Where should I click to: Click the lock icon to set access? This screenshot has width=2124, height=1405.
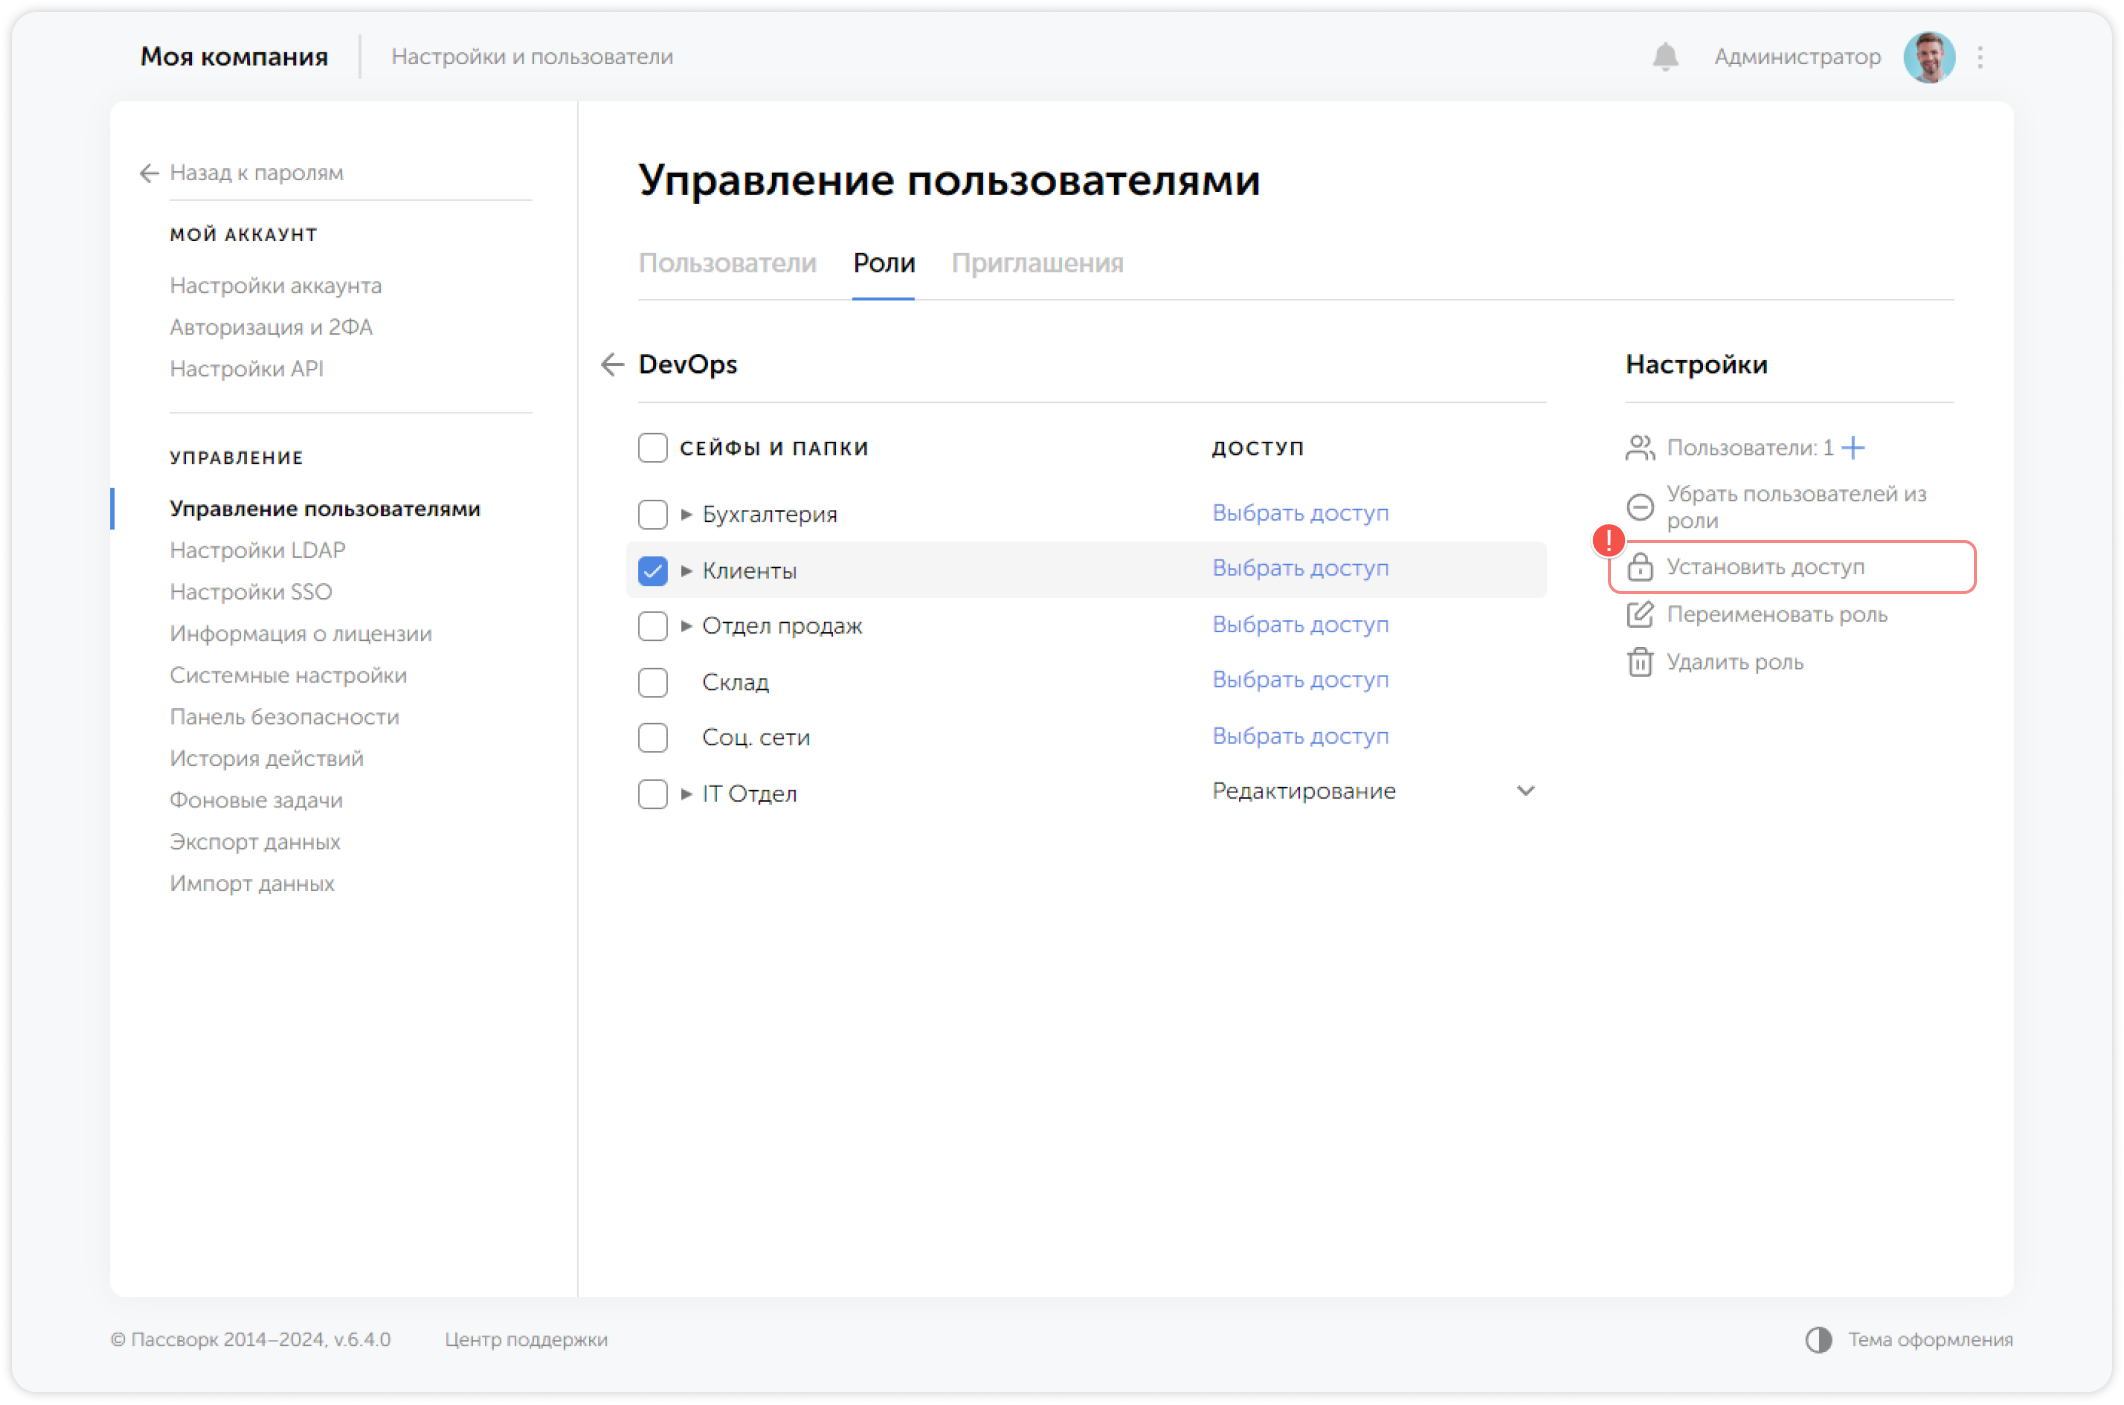(x=1640, y=567)
